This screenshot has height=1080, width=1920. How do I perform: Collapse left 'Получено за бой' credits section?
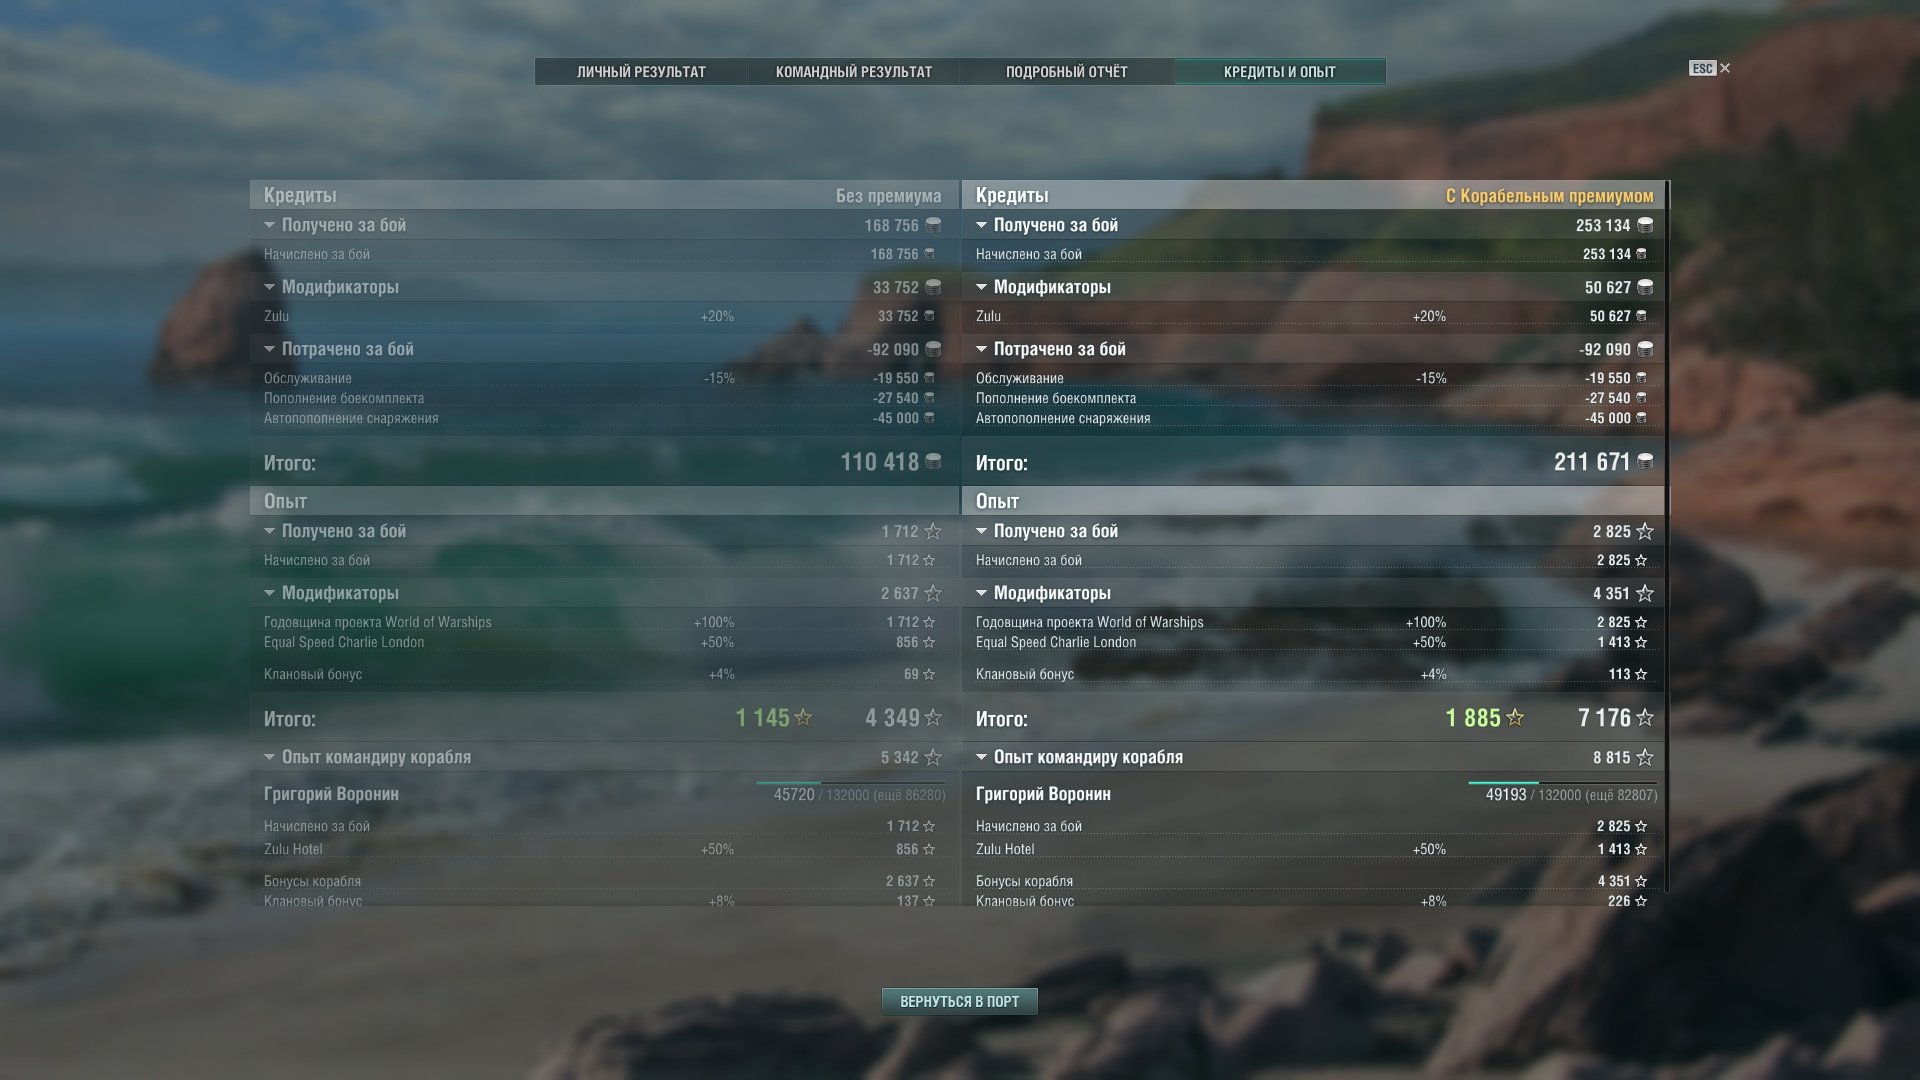[x=269, y=225]
